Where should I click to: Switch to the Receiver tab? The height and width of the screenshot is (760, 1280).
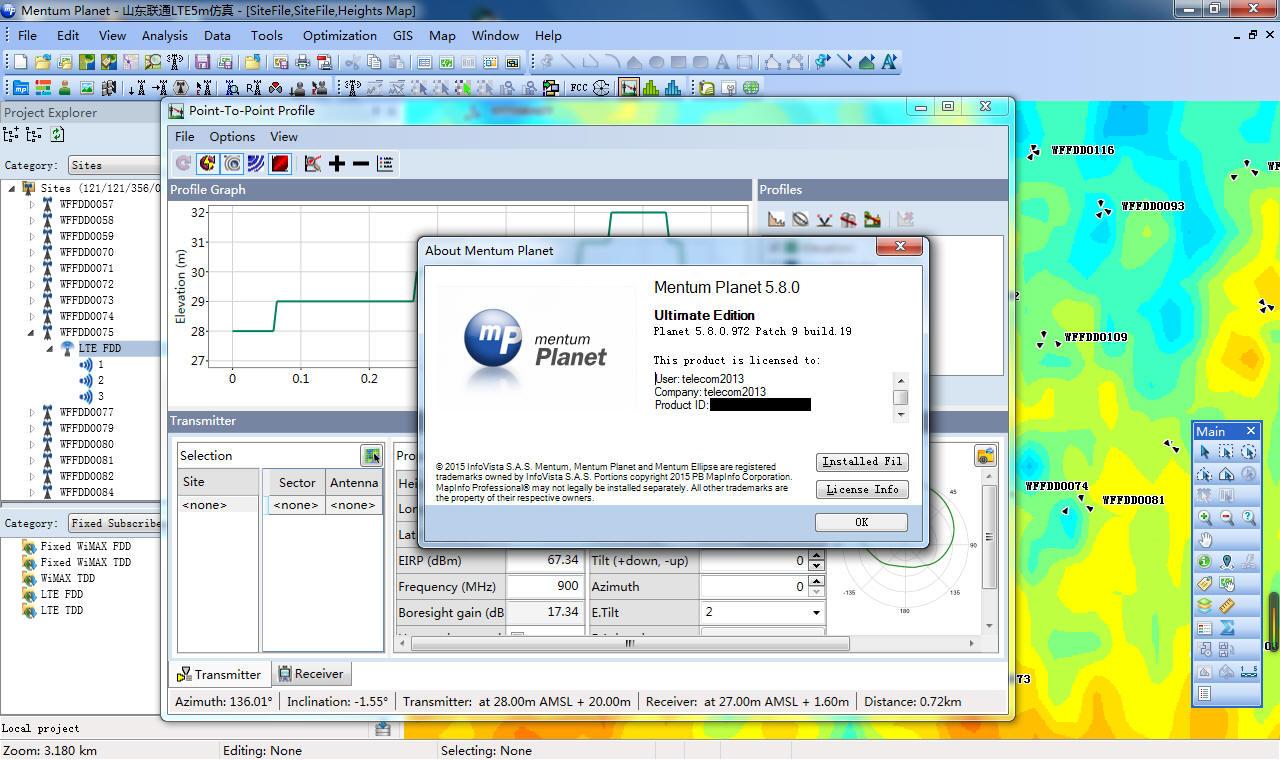(311, 674)
